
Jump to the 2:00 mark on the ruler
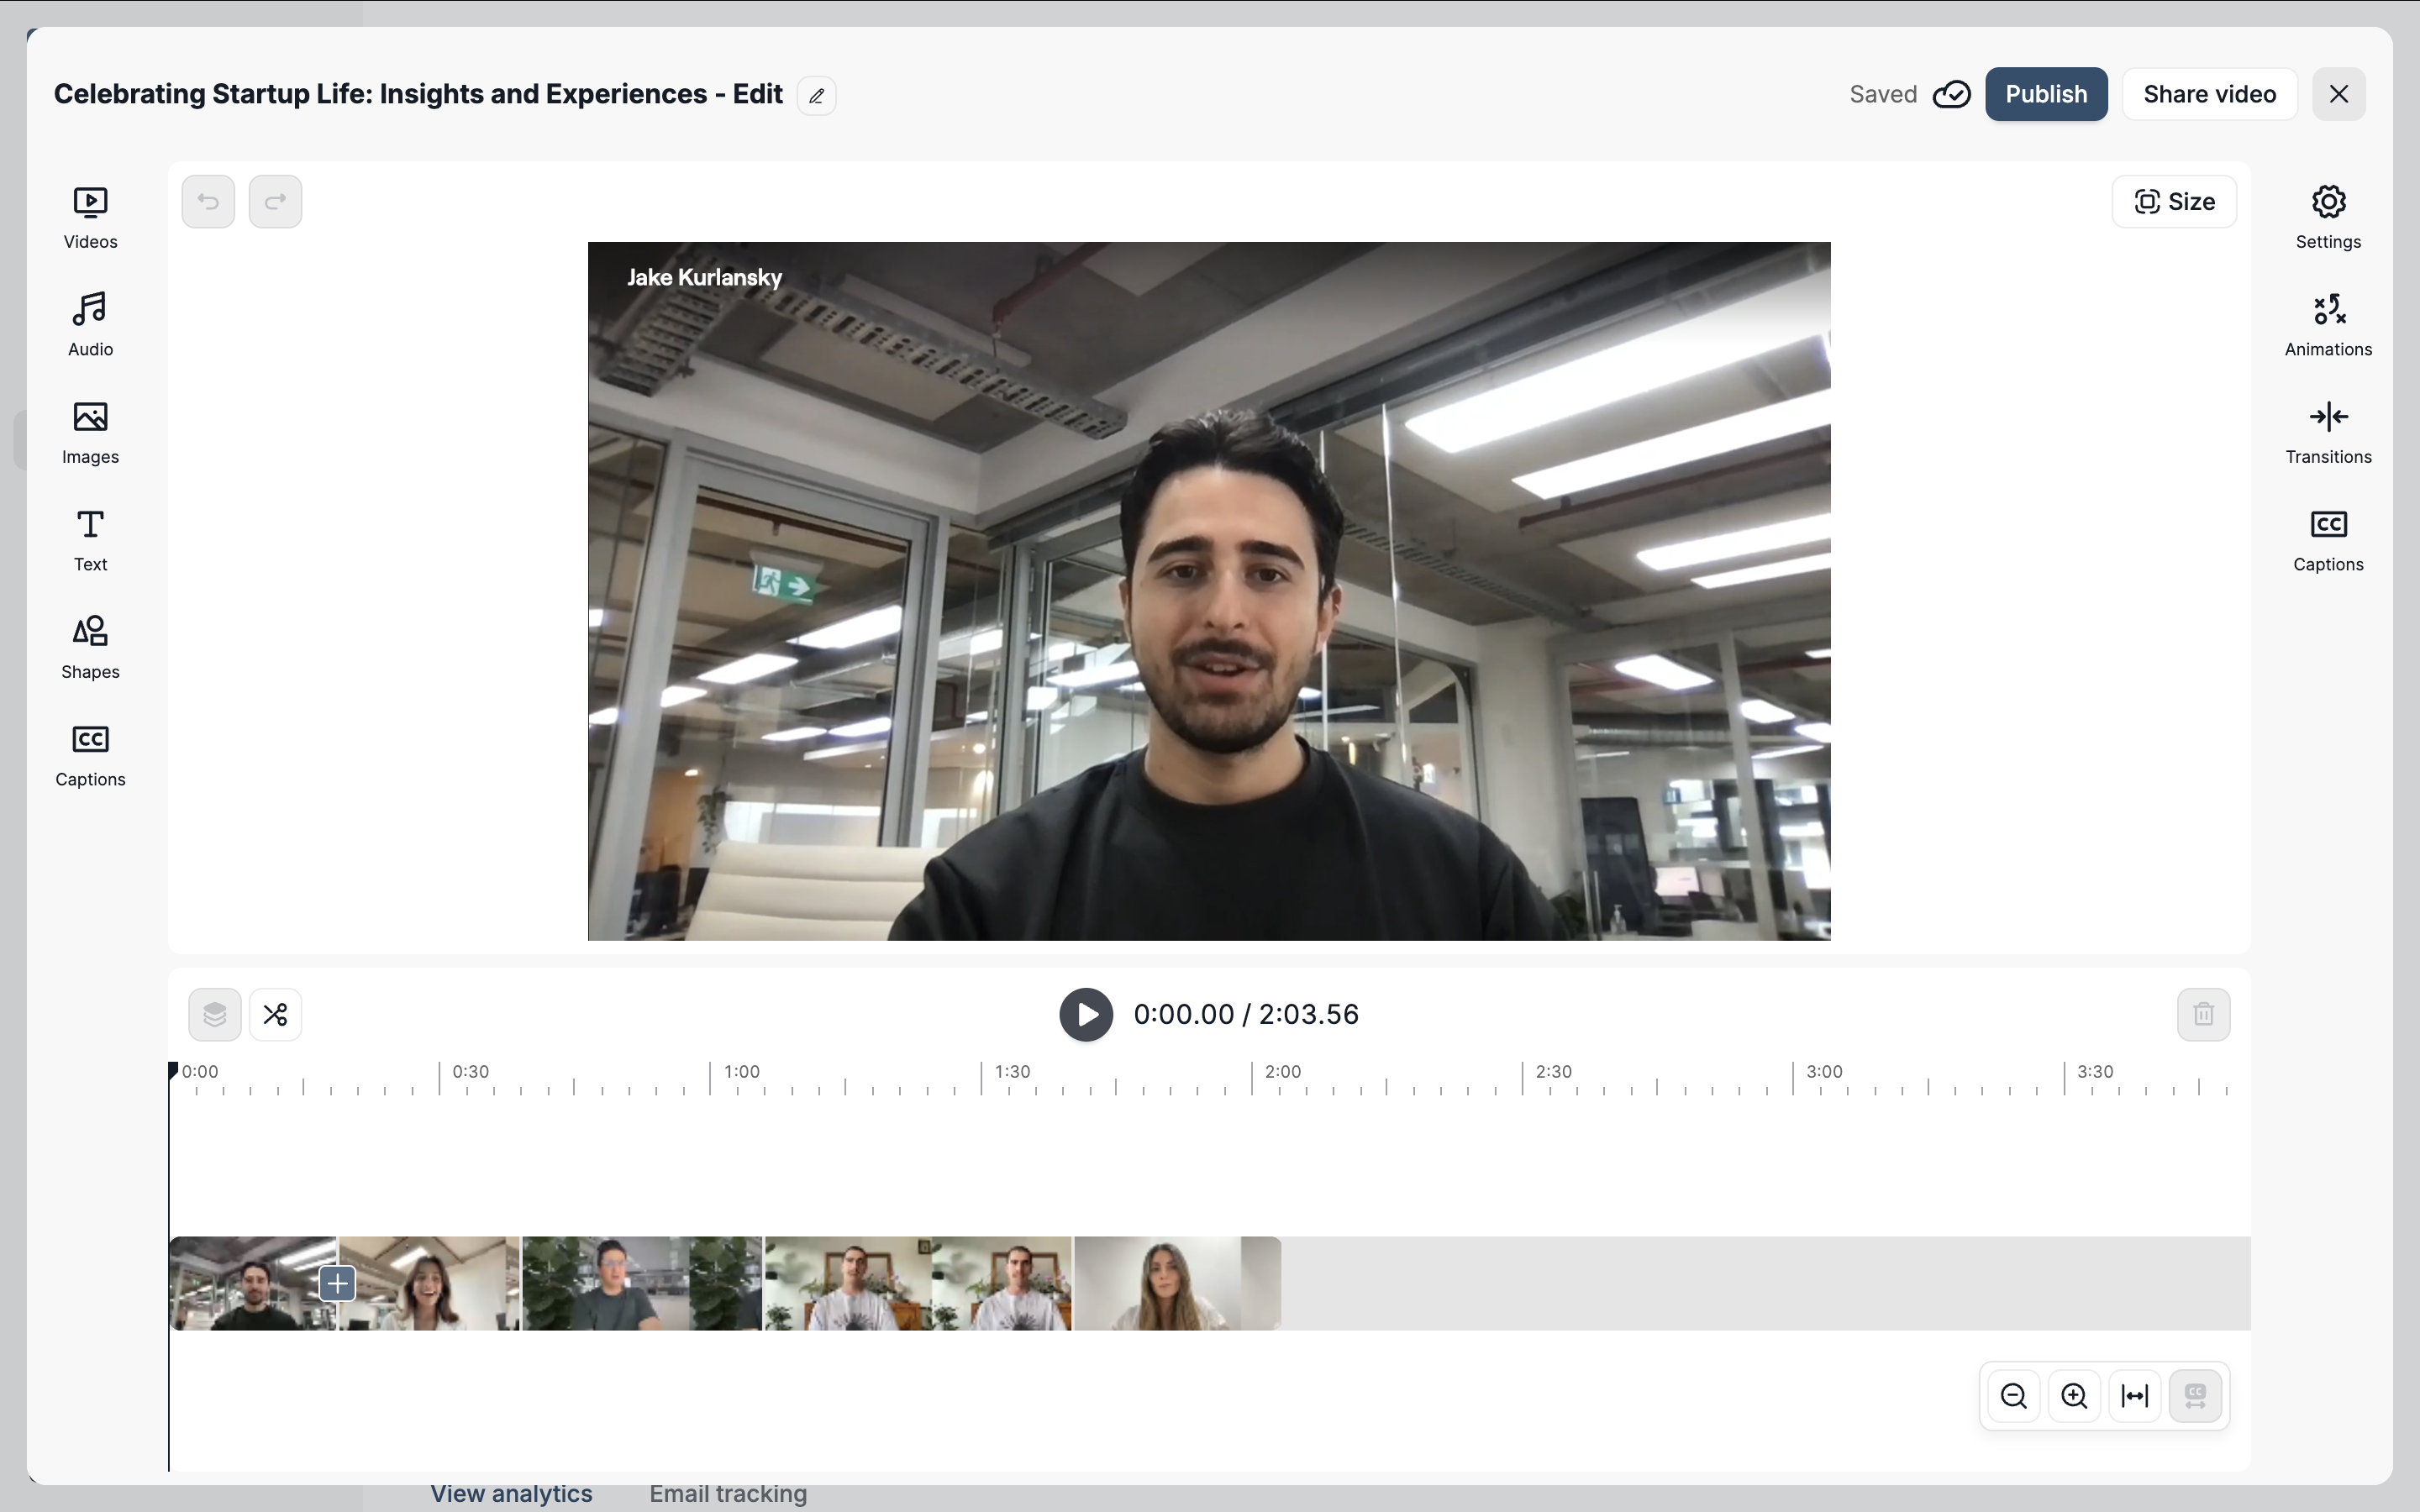[x=1282, y=1072]
